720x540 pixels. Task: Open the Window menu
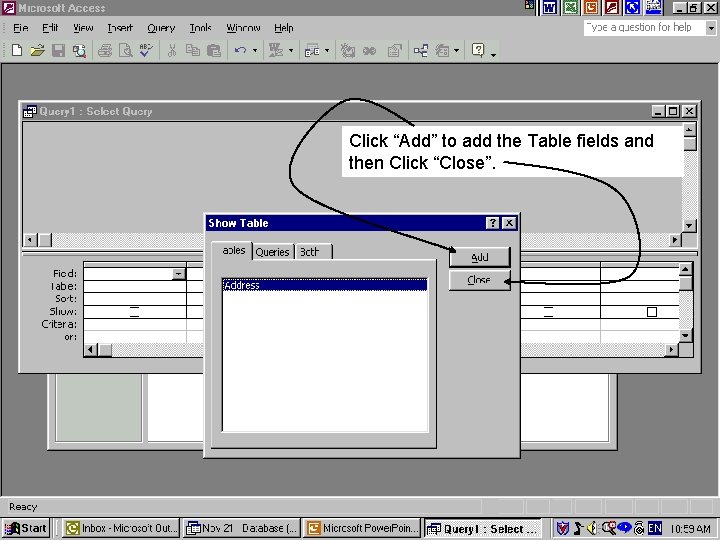tap(243, 28)
